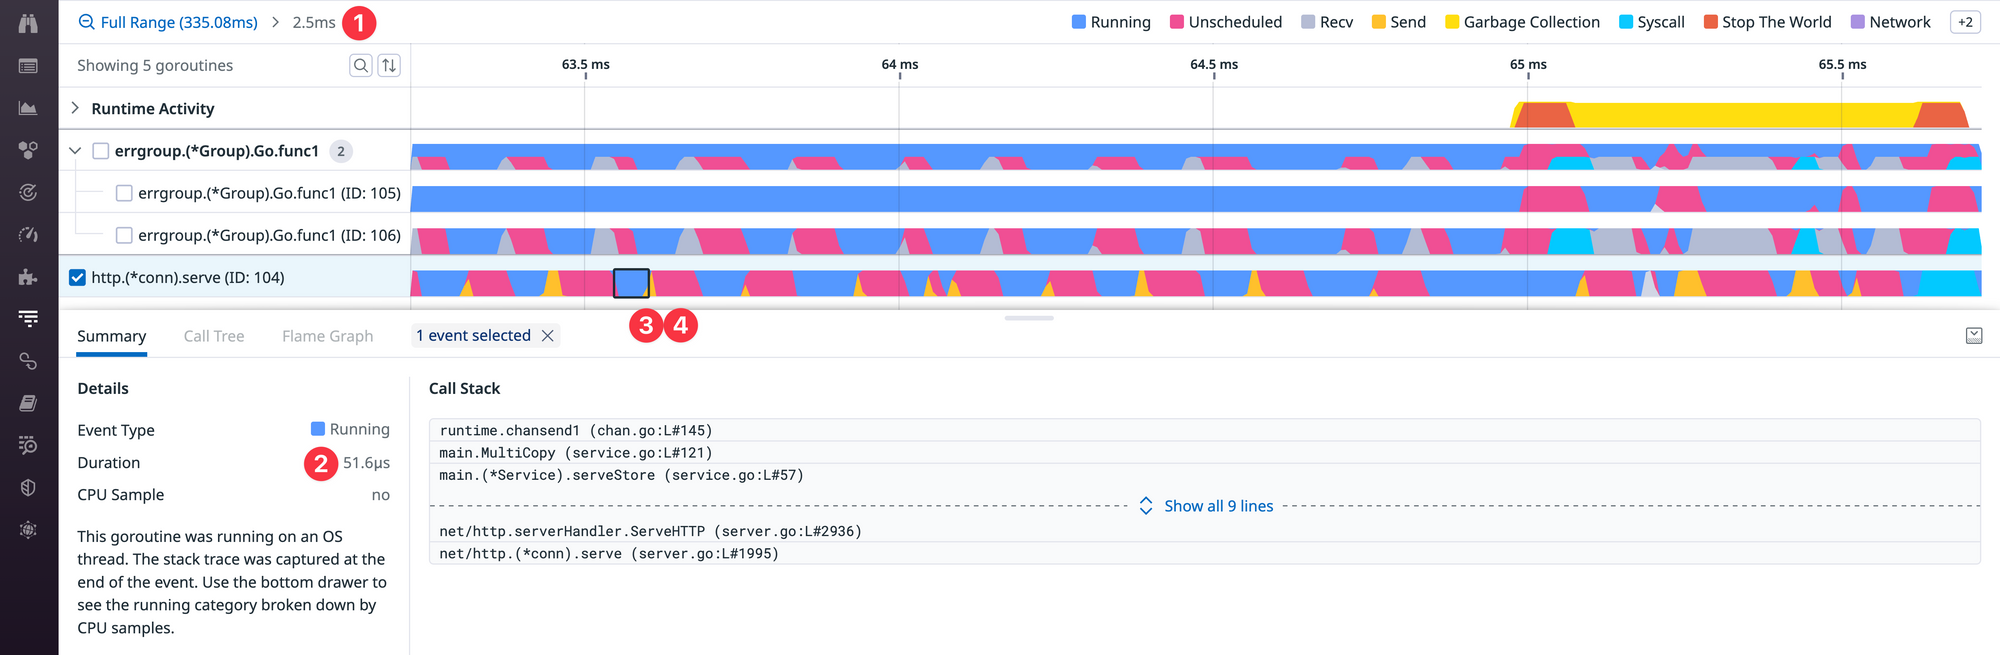
Task: Click the drawer drag handle above Summary
Action: click(1029, 318)
